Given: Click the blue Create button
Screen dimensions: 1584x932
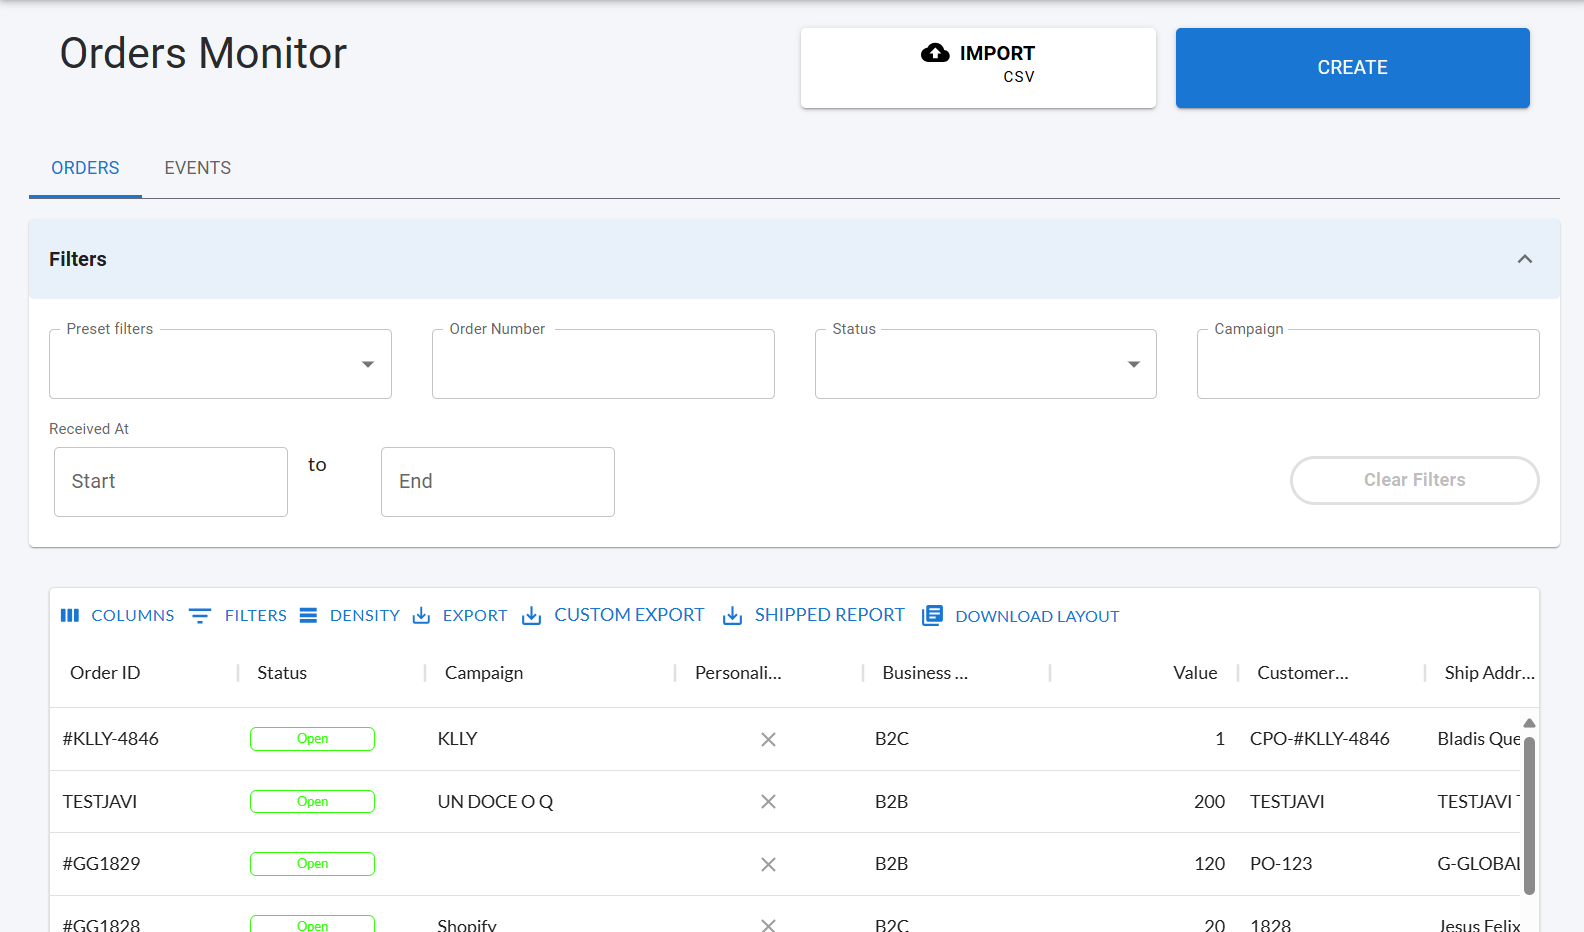Looking at the screenshot, I should (x=1352, y=68).
